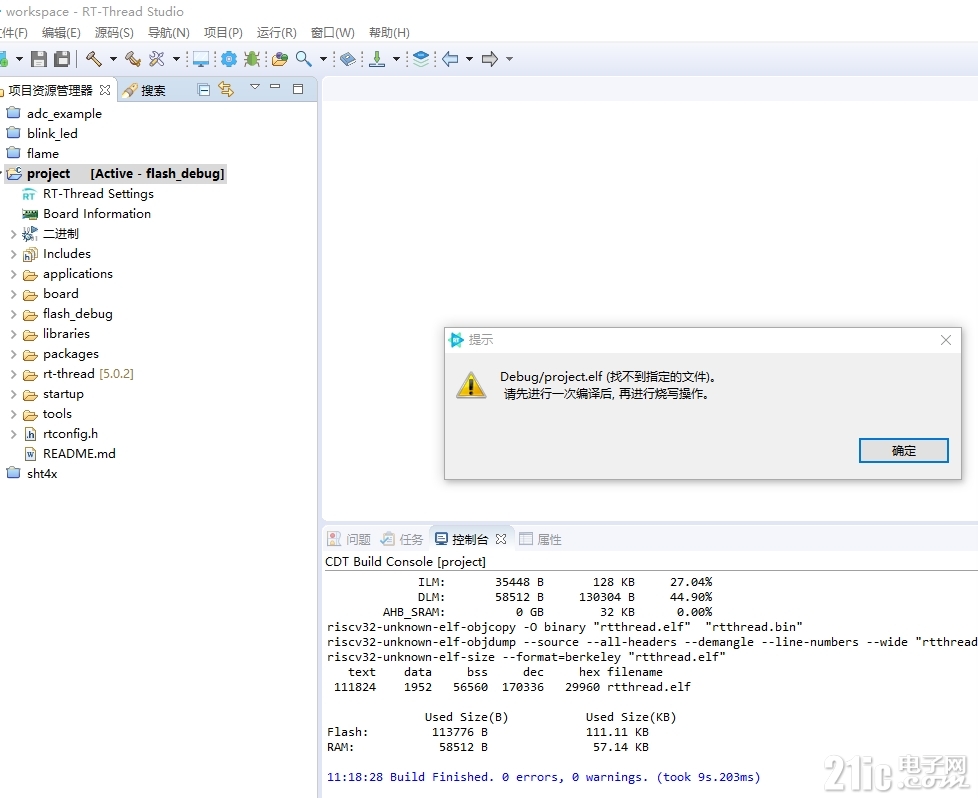Viewport: 978px width, 798px height.
Task: Expand the Includes tree node
Action: coord(13,254)
